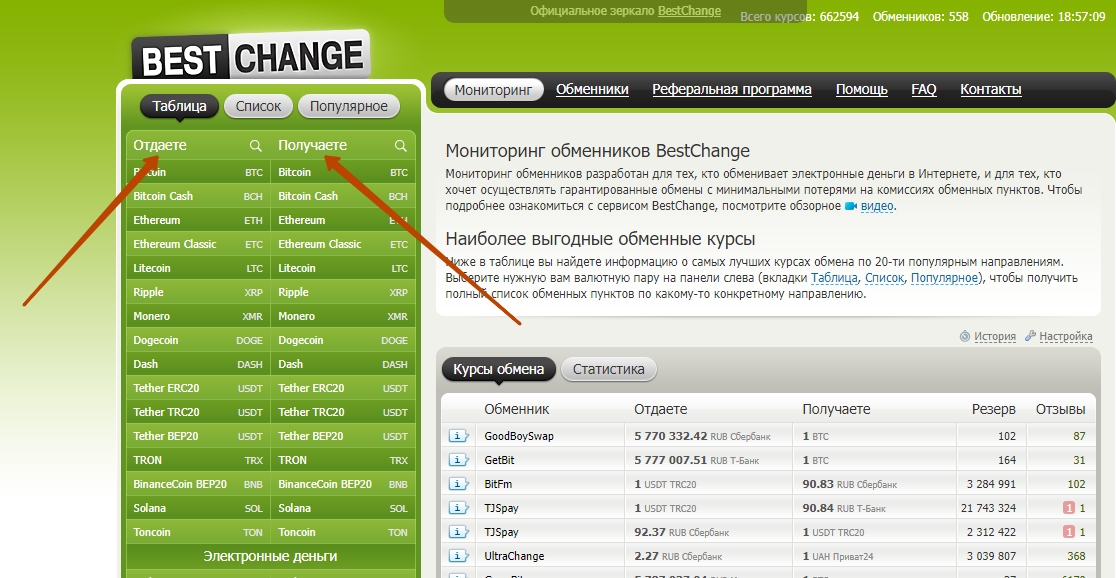Open info icon for GoodBoySwap exchanger
This screenshot has width=1116, height=578.
click(x=458, y=436)
